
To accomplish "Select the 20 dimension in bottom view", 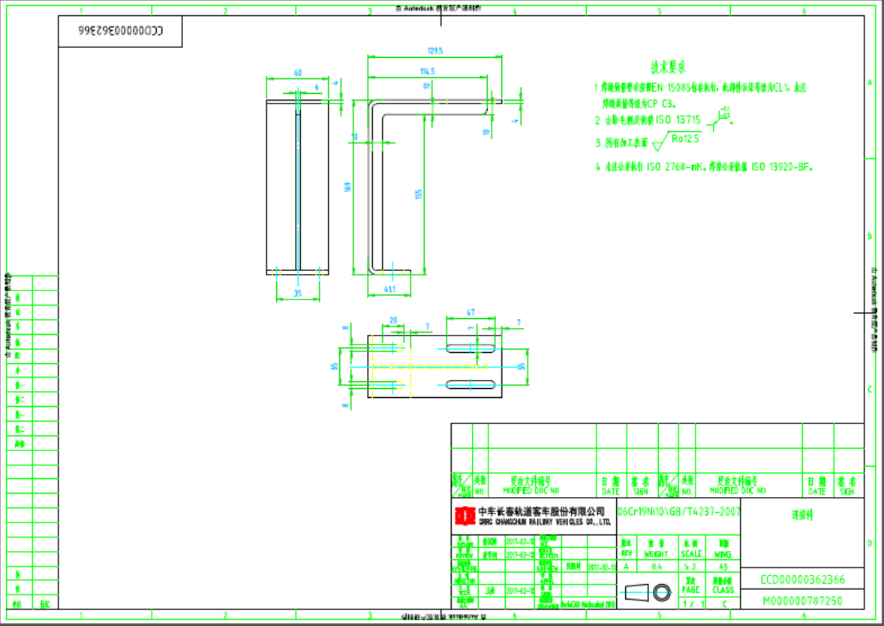I will 393,320.
